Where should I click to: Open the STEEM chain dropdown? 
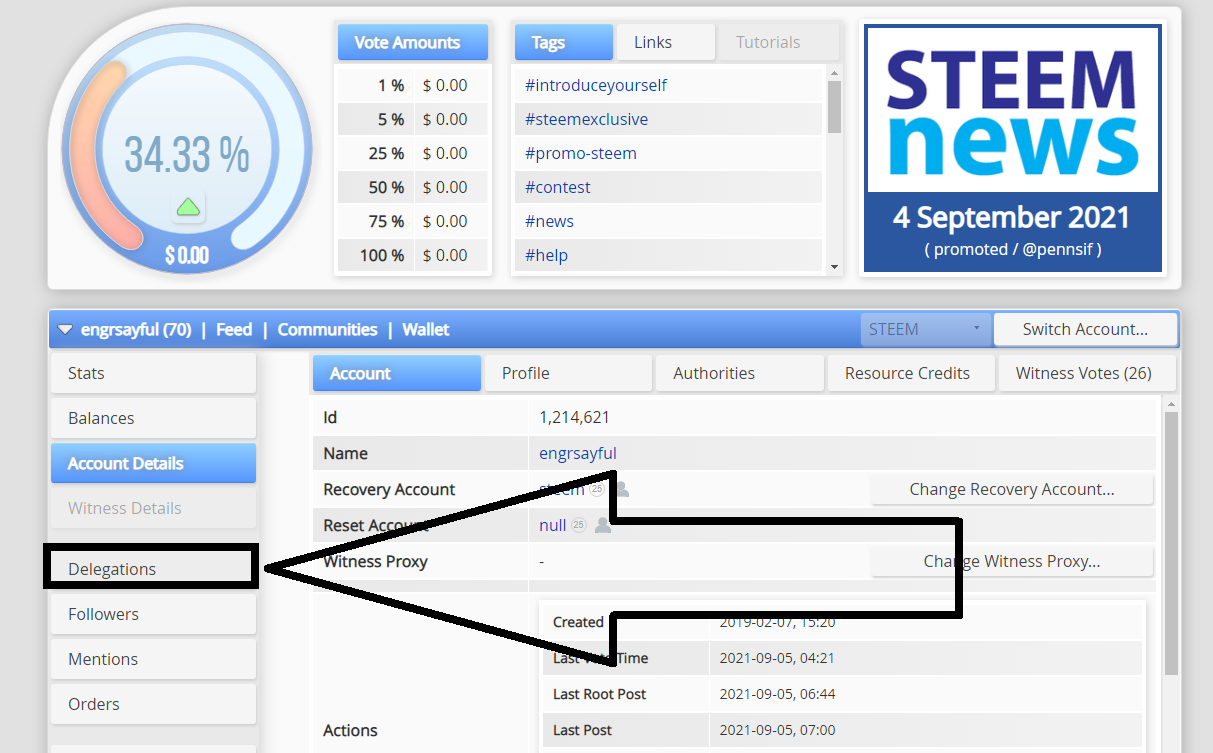coord(925,329)
